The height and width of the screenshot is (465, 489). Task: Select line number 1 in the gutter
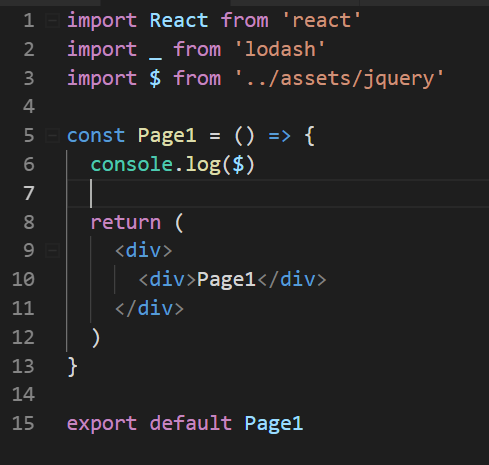tap(29, 21)
